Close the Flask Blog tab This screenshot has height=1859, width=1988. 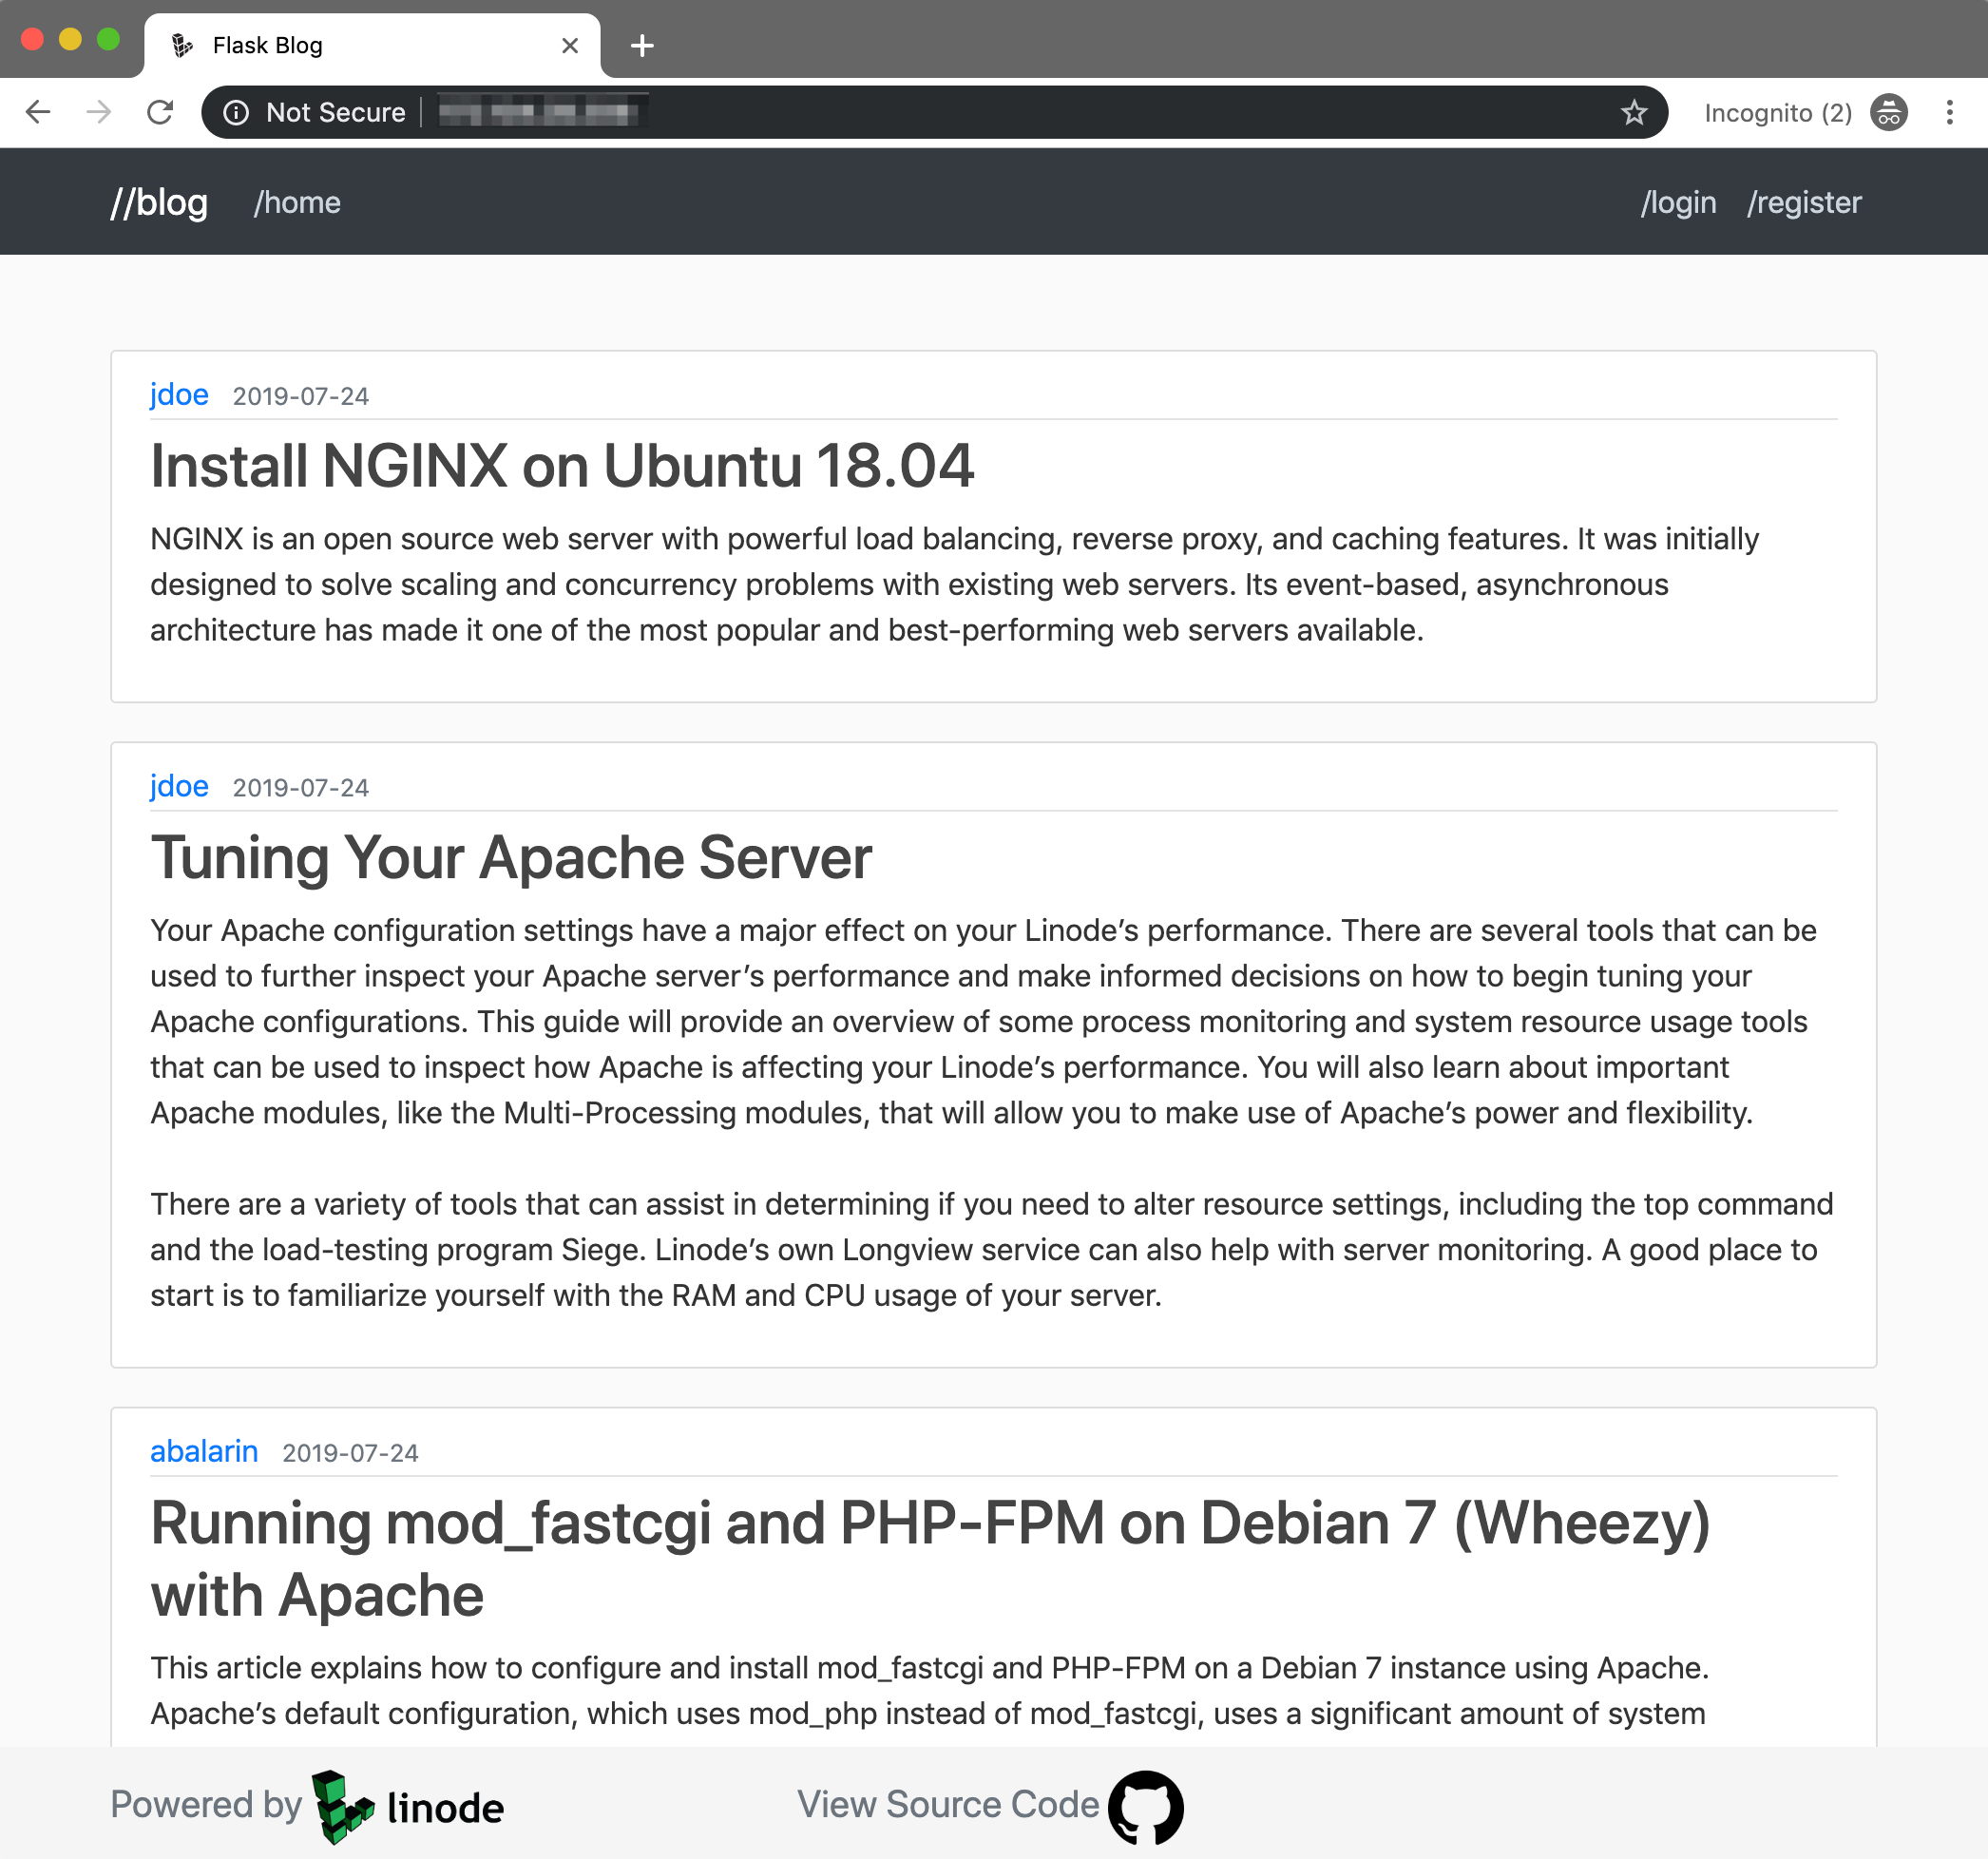(x=570, y=45)
